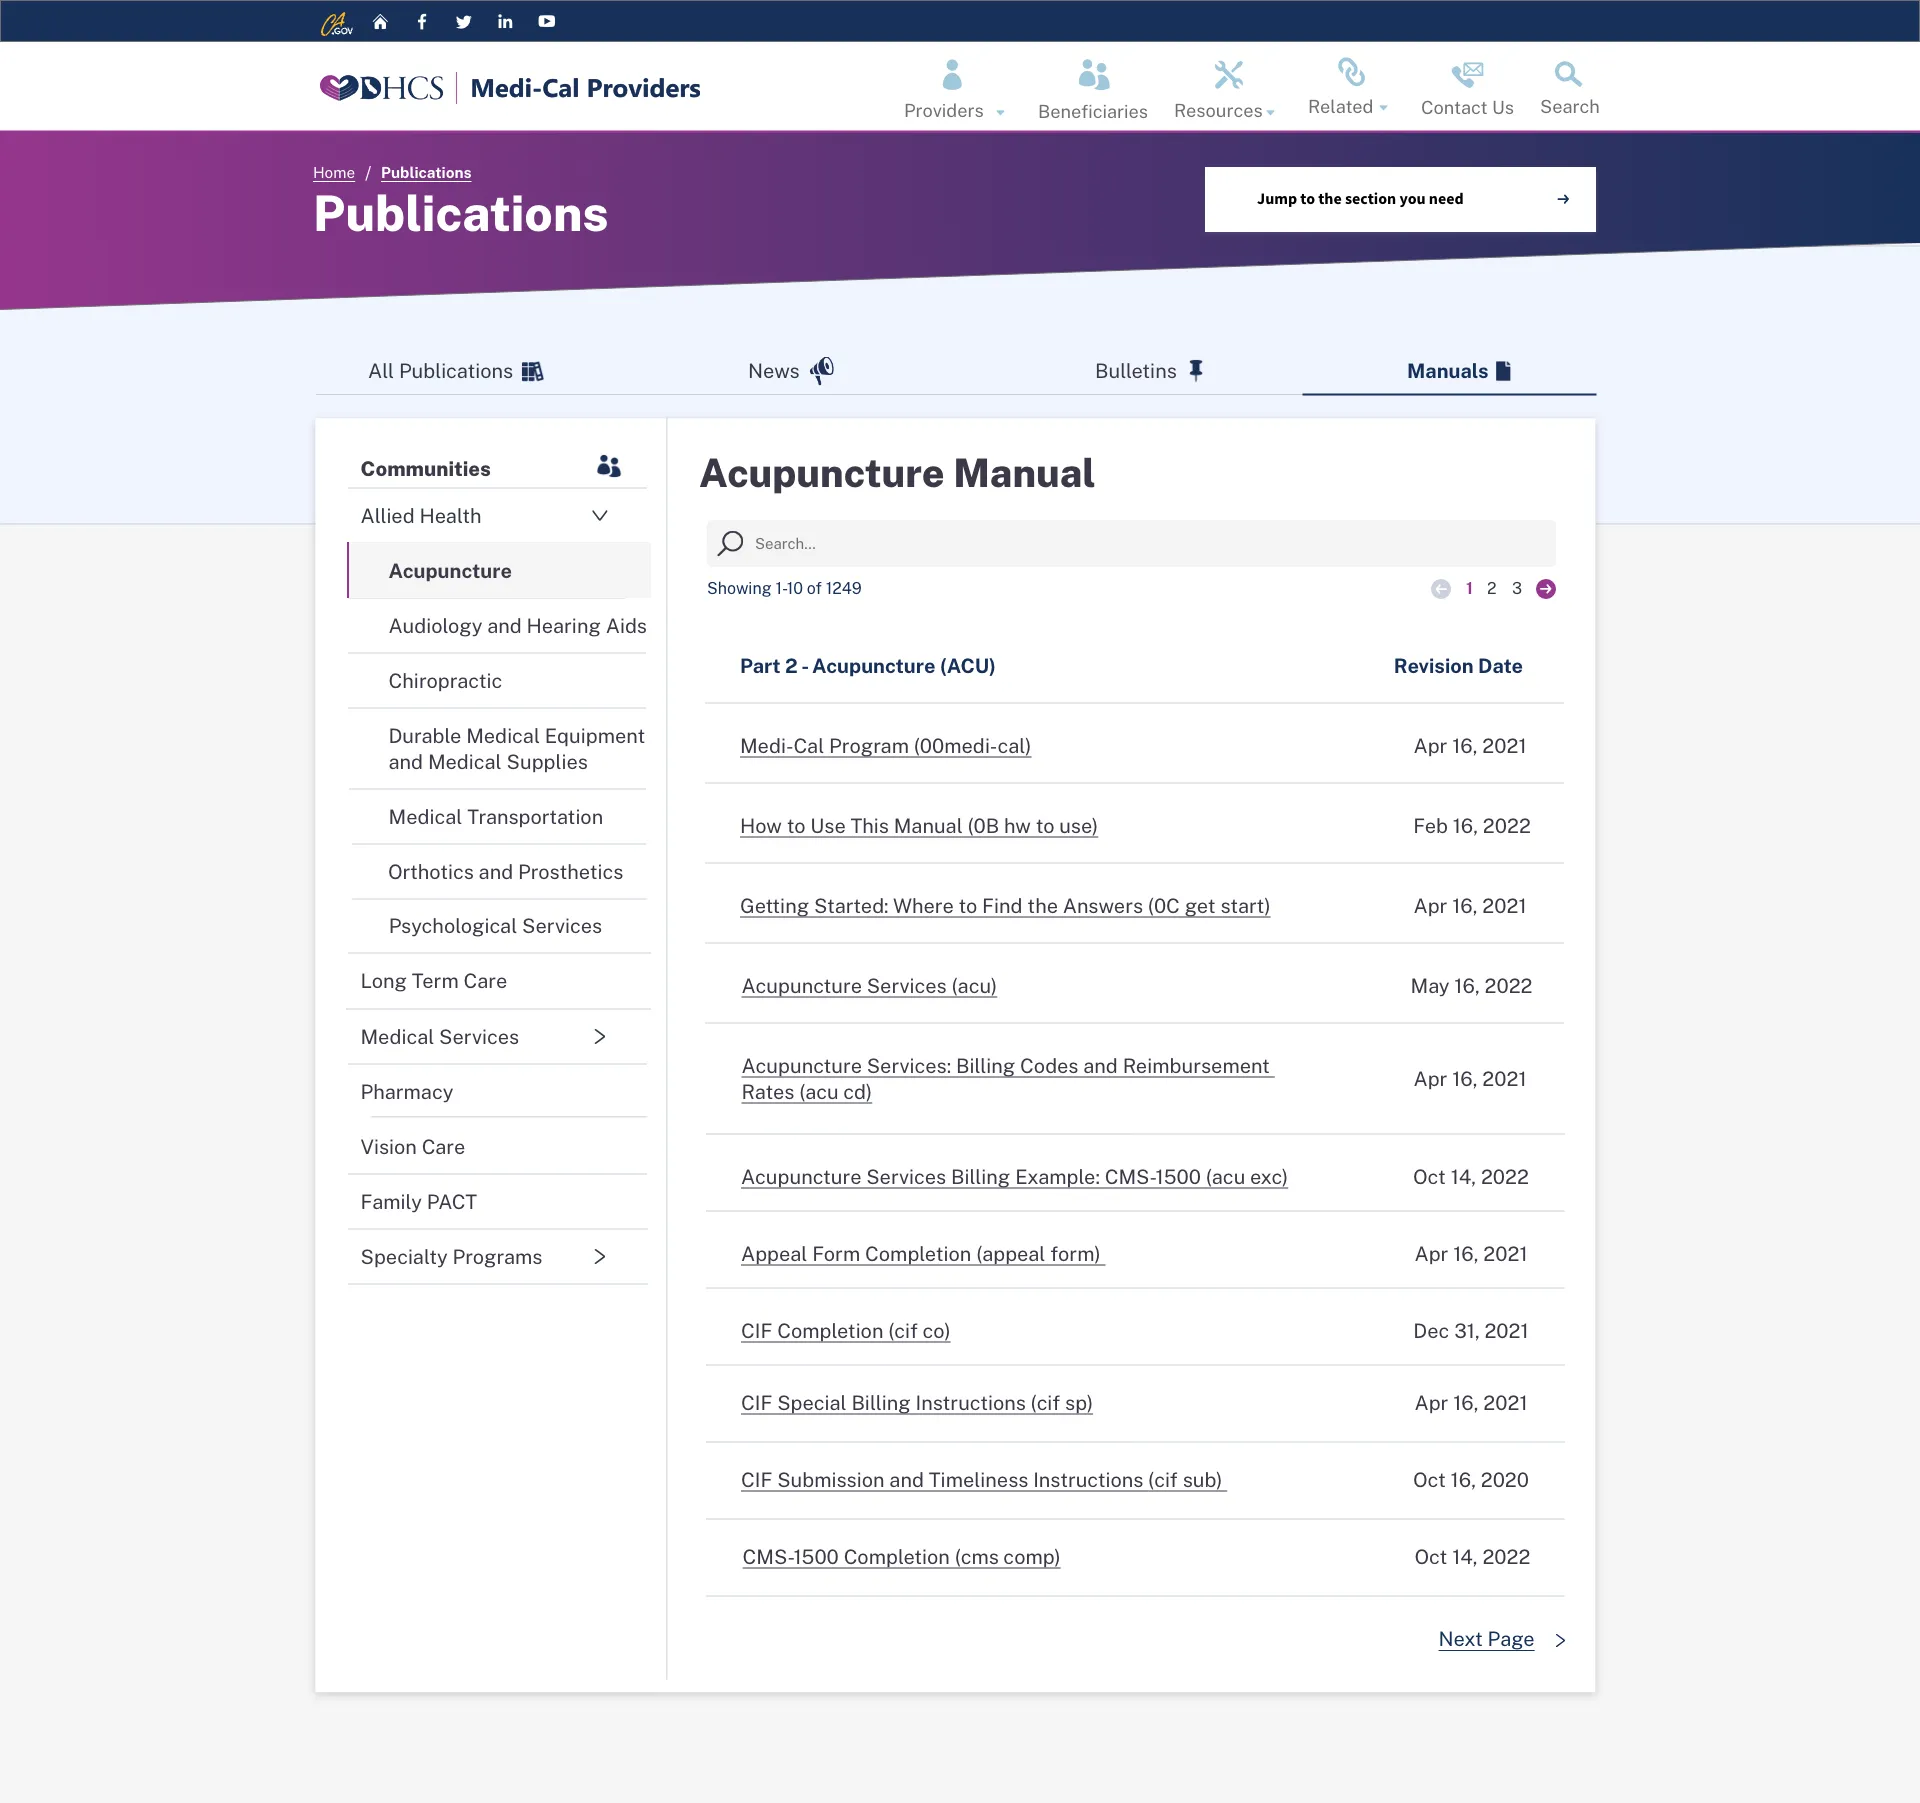Image resolution: width=1920 pixels, height=1803 pixels.
Task: Expand the Medical Services section
Action: coord(600,1037)
